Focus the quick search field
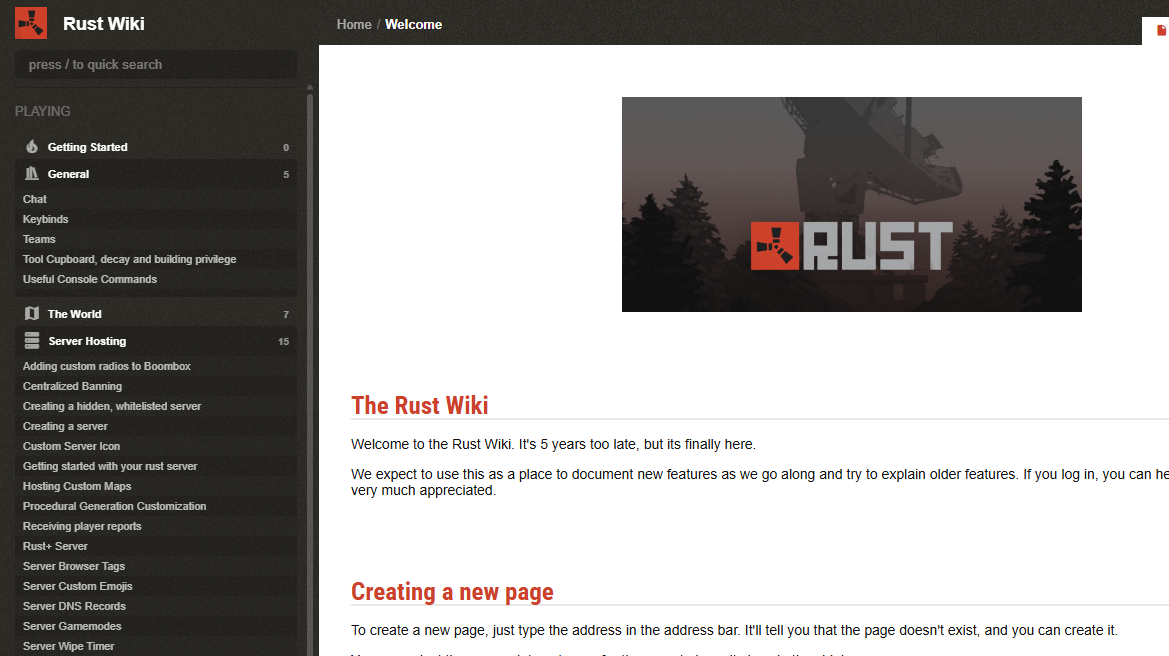The height and width of the screenshot is (656, 1169). (x=156, y=65)
